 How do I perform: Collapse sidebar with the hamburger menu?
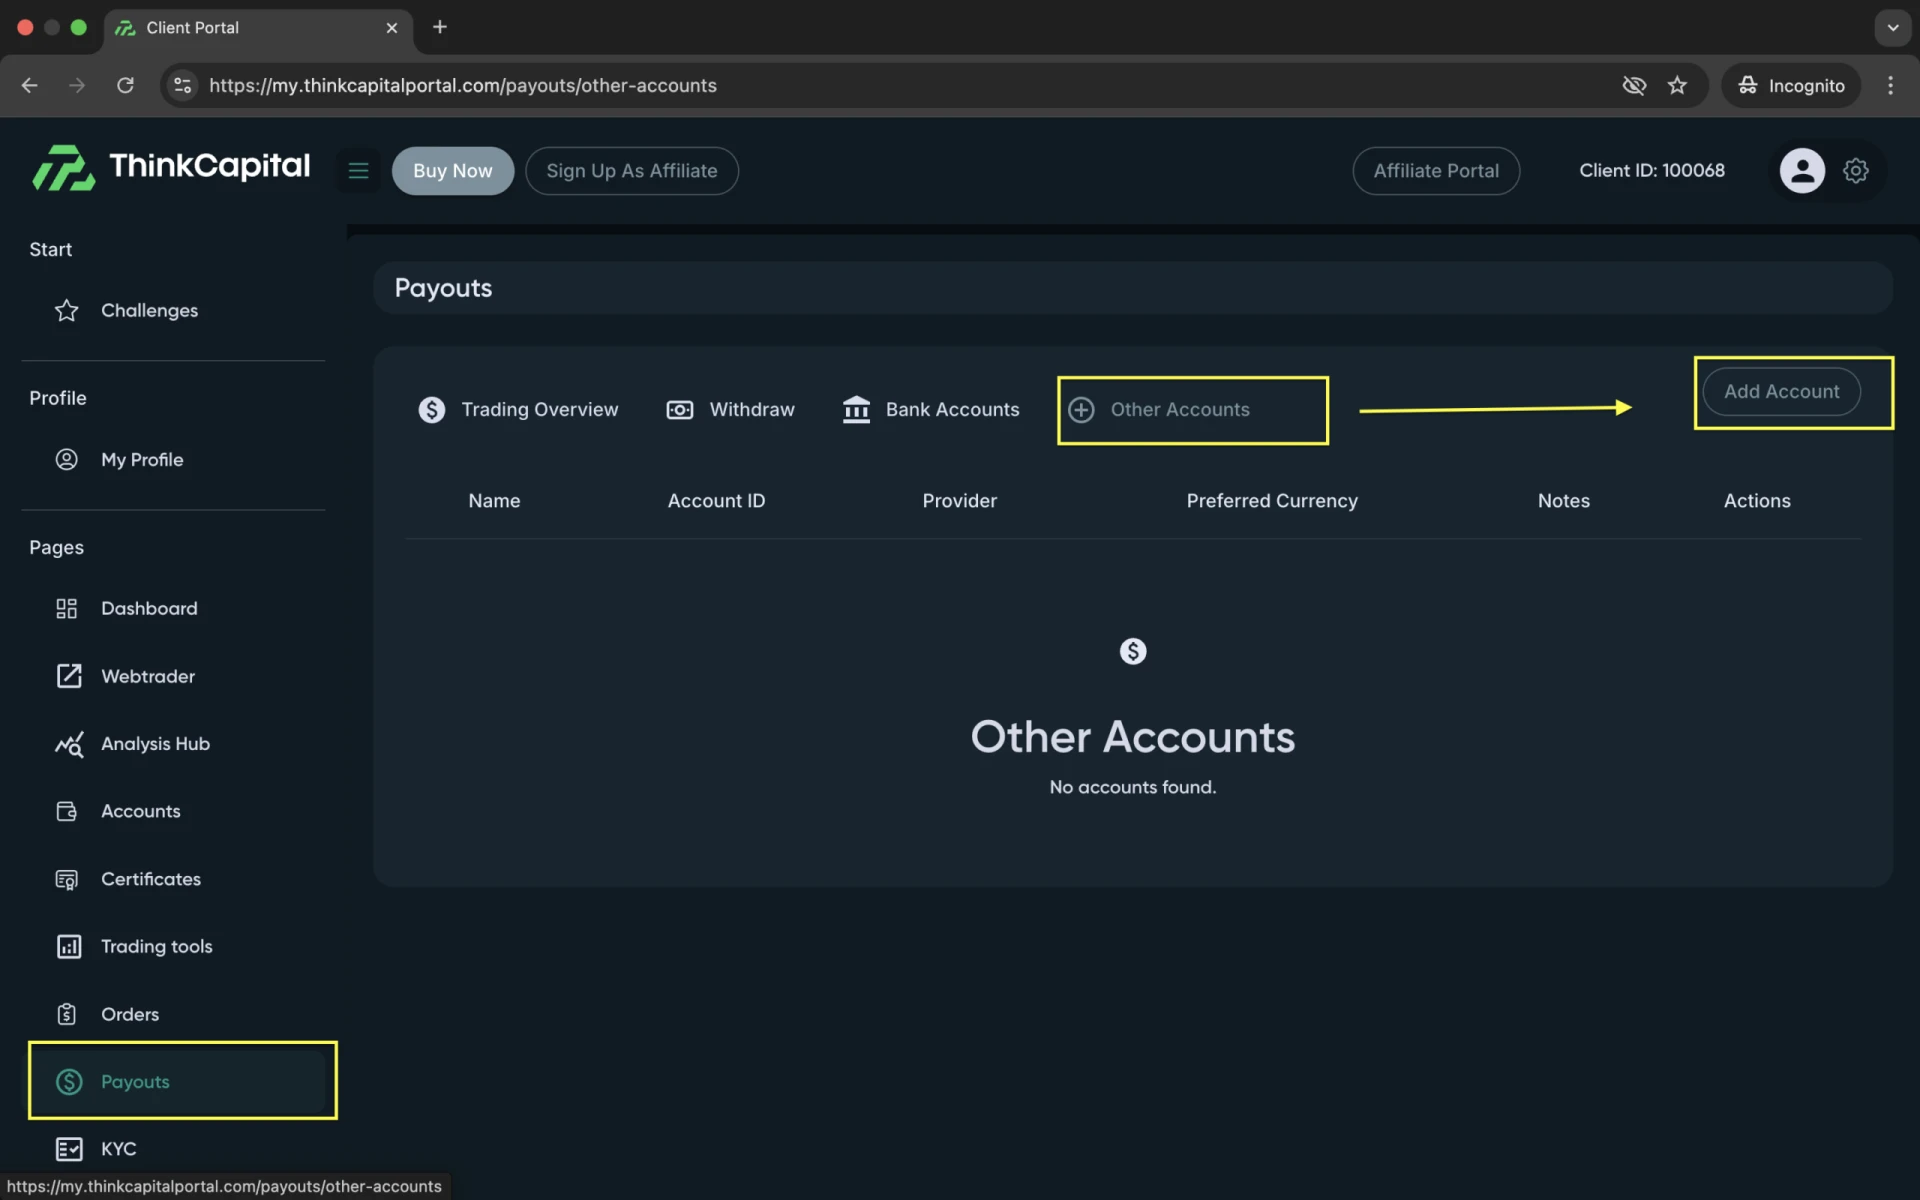(358, 171)
